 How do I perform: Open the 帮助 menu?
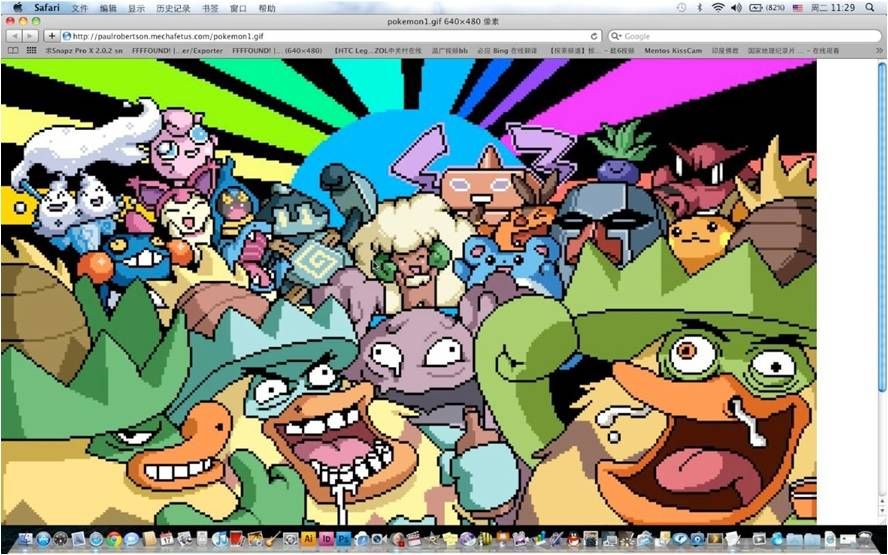267,8
